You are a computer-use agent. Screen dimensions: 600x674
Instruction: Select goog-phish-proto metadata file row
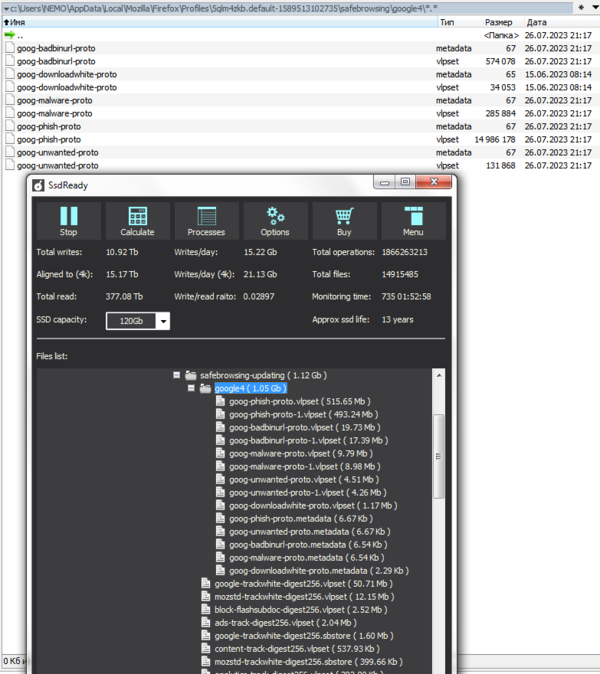(299, 126)
